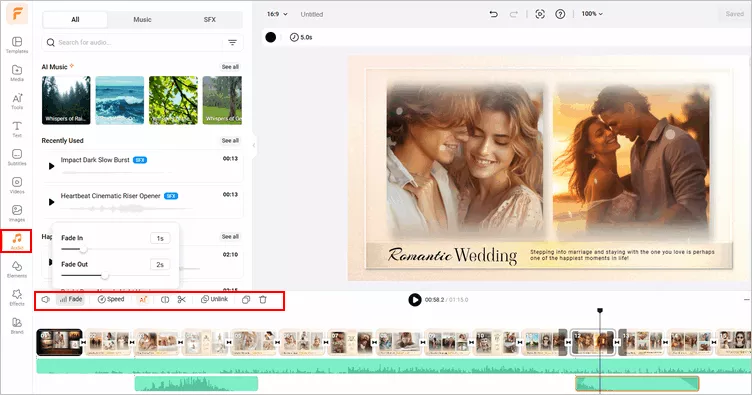Click the Impact Dark Slow Burst track name
Viewport: 752px width, 395px height.
point(95,160)
